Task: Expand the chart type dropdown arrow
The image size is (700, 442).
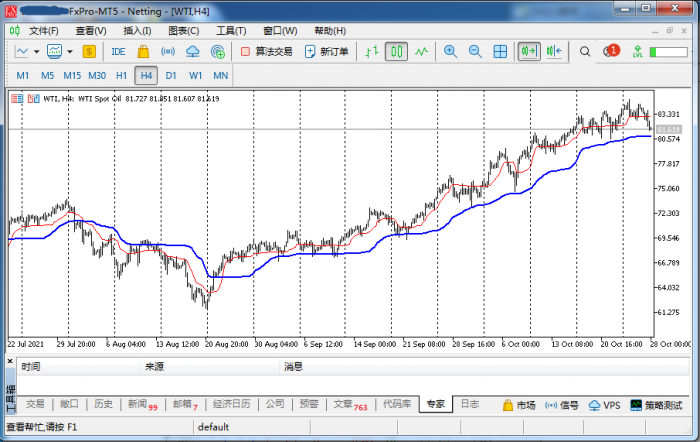Action: coord(37,51)
